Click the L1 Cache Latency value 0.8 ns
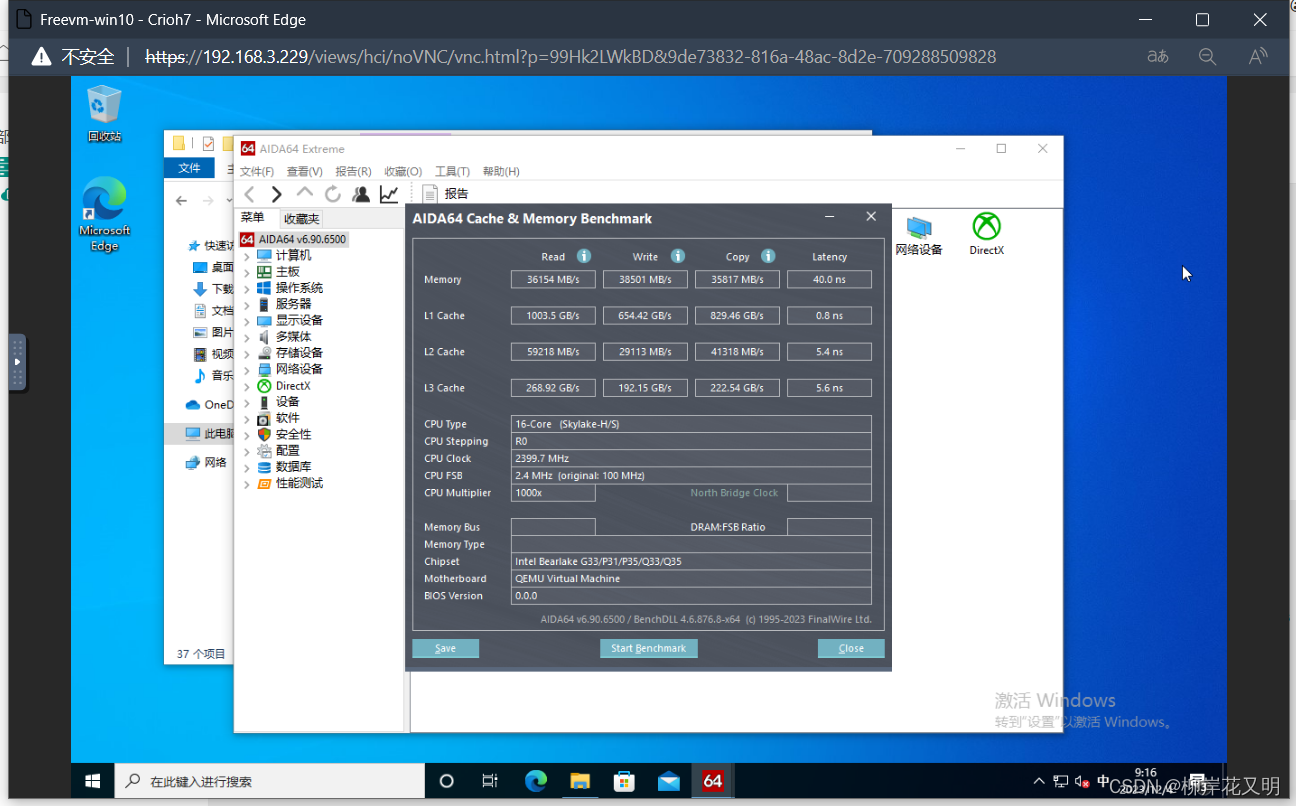The image size is (1296, 806). point(829,316)
